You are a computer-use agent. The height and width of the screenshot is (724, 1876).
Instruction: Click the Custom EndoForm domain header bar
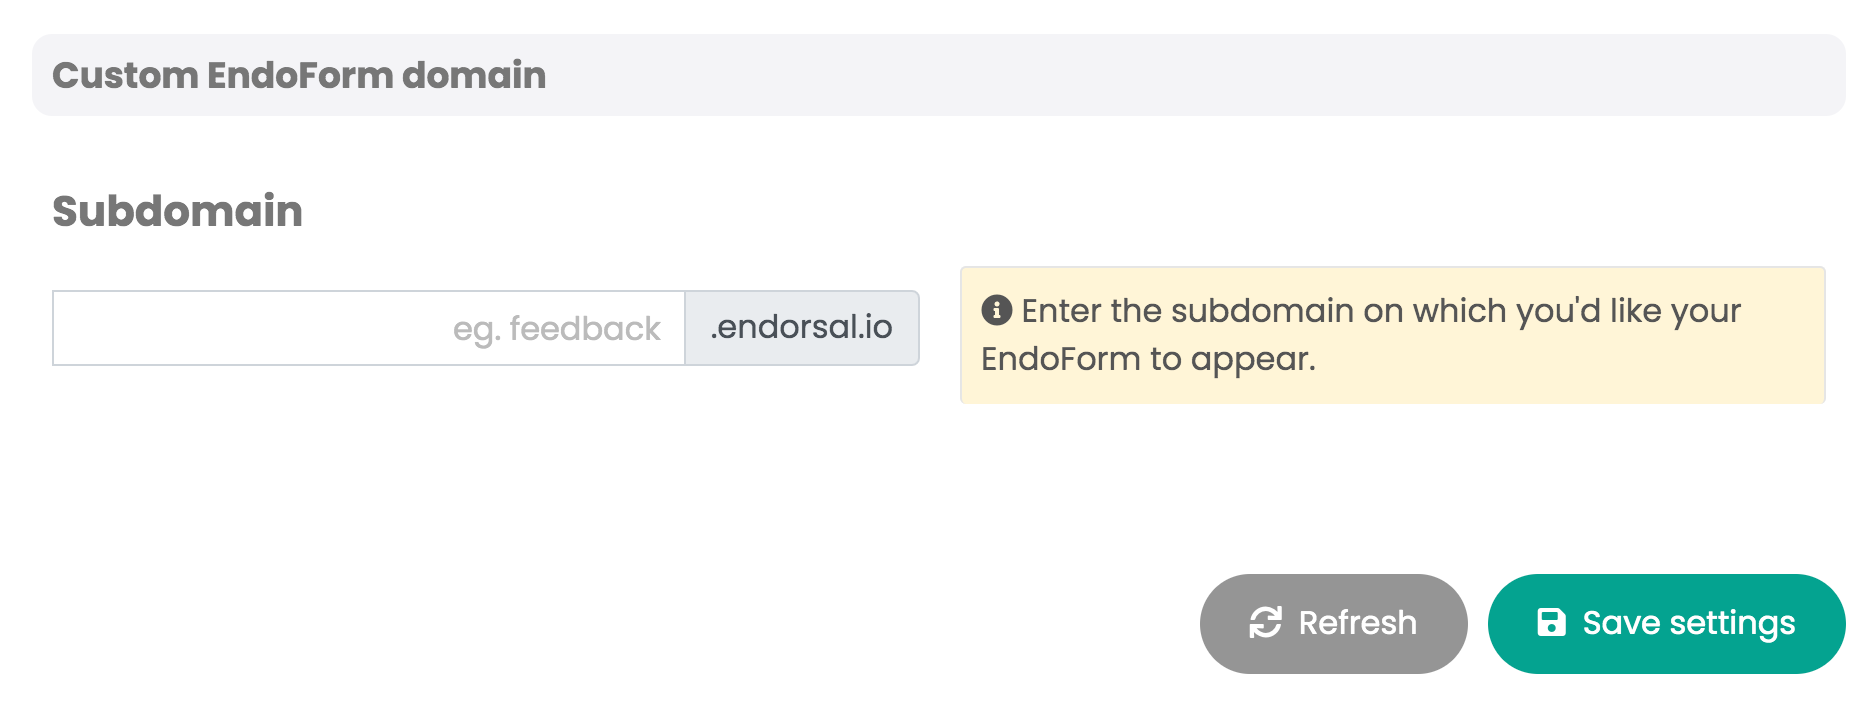coord(938,75)
